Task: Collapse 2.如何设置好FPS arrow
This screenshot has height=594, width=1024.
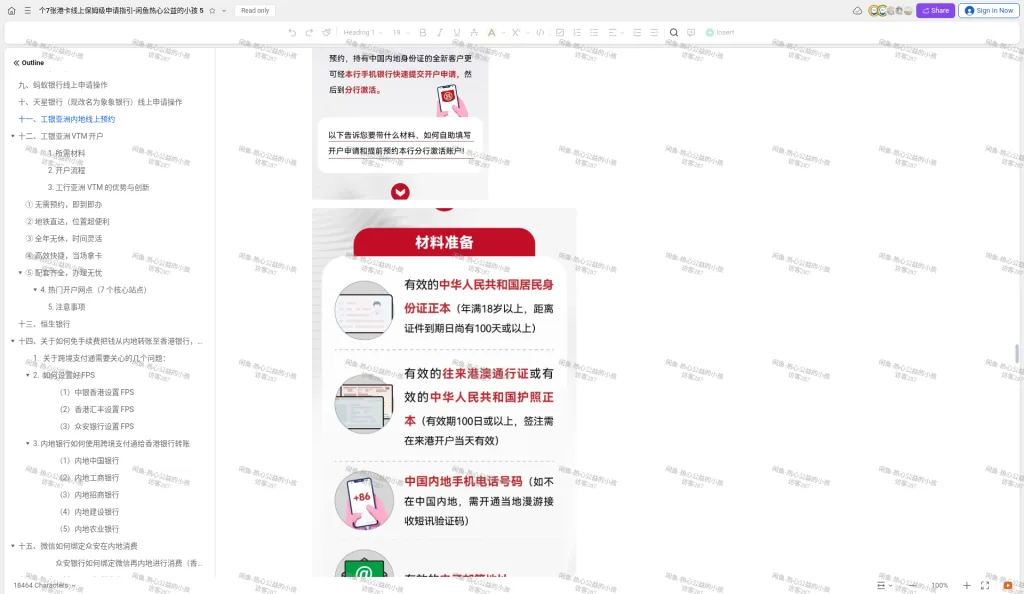Action: (27, 375)
